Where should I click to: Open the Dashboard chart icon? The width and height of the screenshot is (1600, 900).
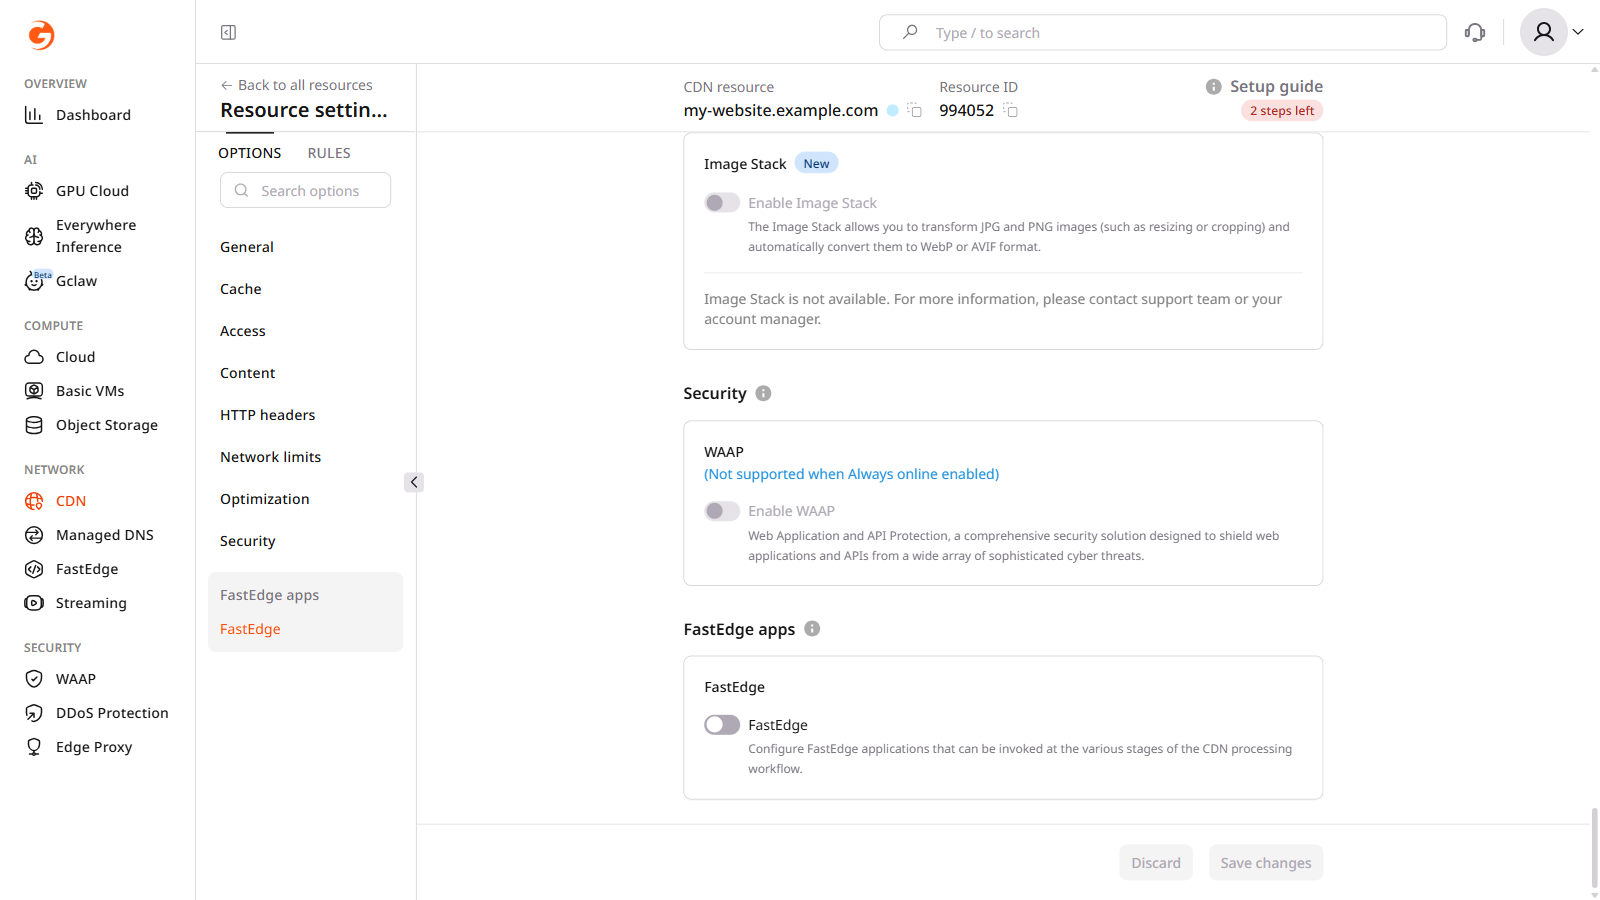click(34, 115)
